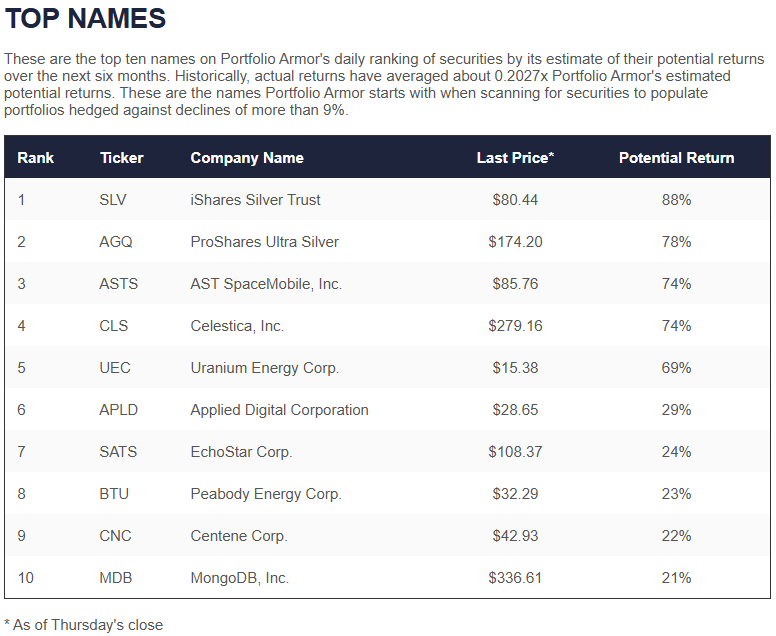Image resolution: width=776 pixels, height=636 pixels.
Task: Click MongoDB, Inc. company name
Action: point(240,578)
